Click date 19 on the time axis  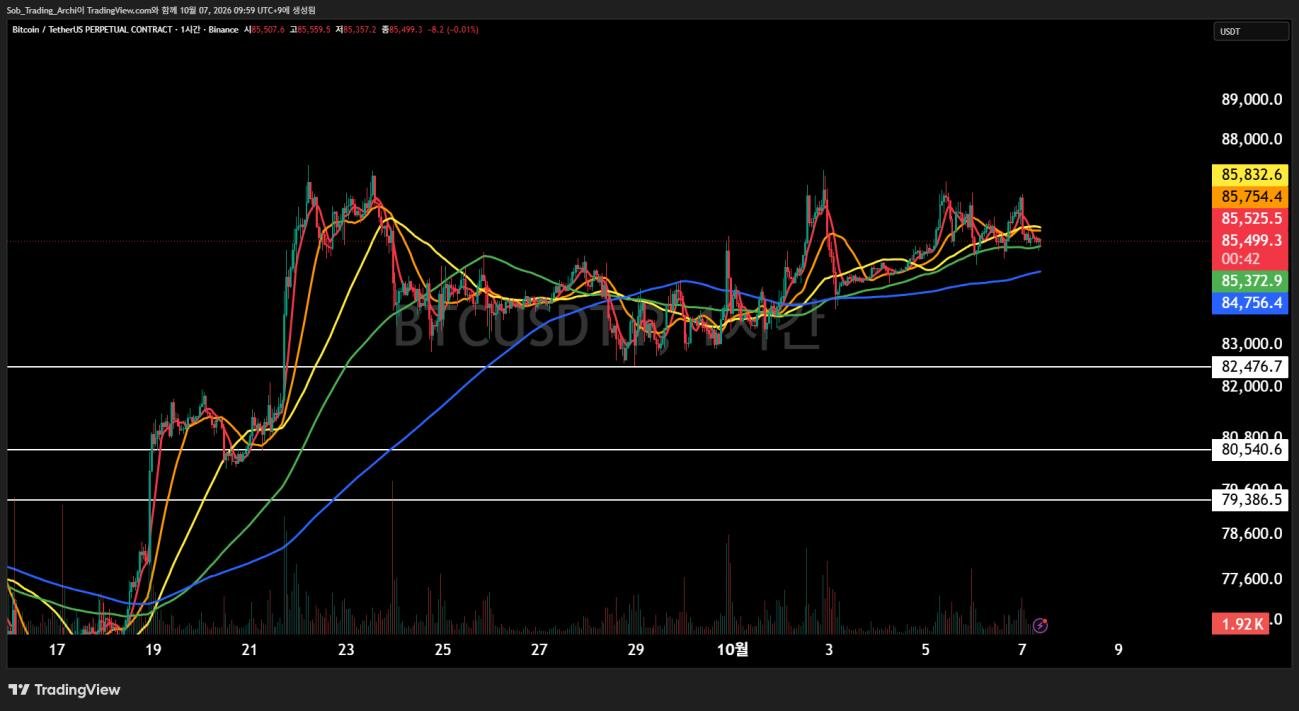point(153,650)
